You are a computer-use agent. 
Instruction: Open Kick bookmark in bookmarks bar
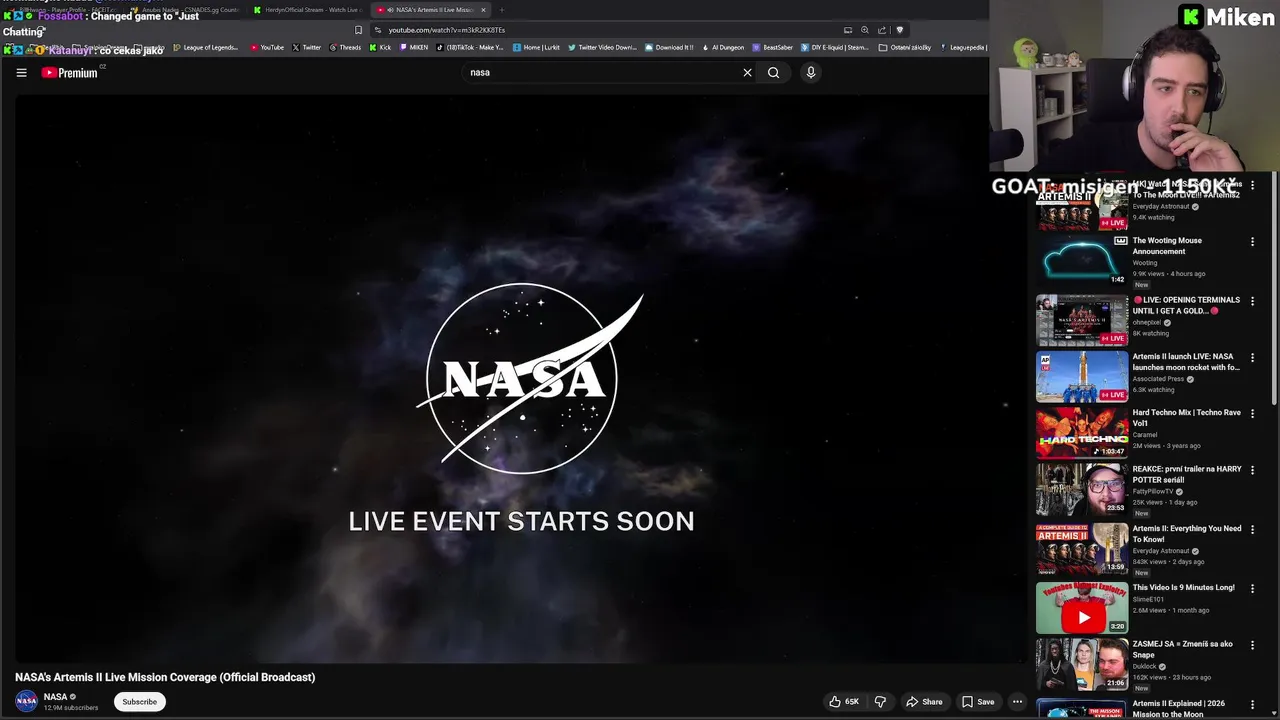tap(380, 47)
